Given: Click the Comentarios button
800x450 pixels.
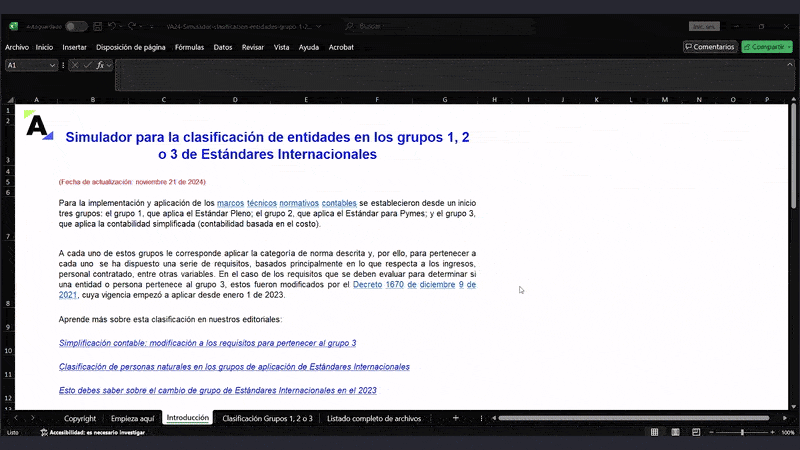Looking at the screenshot, I should pyautogui.click(x=709, y=46).
